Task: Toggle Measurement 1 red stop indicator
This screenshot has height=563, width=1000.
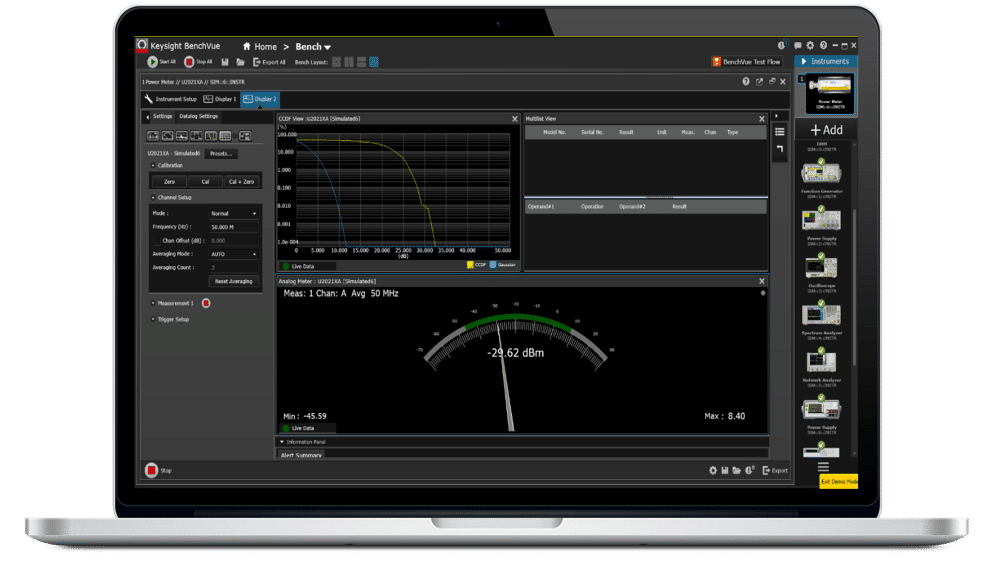Action: pyautogui.click(x=206, y=303)
